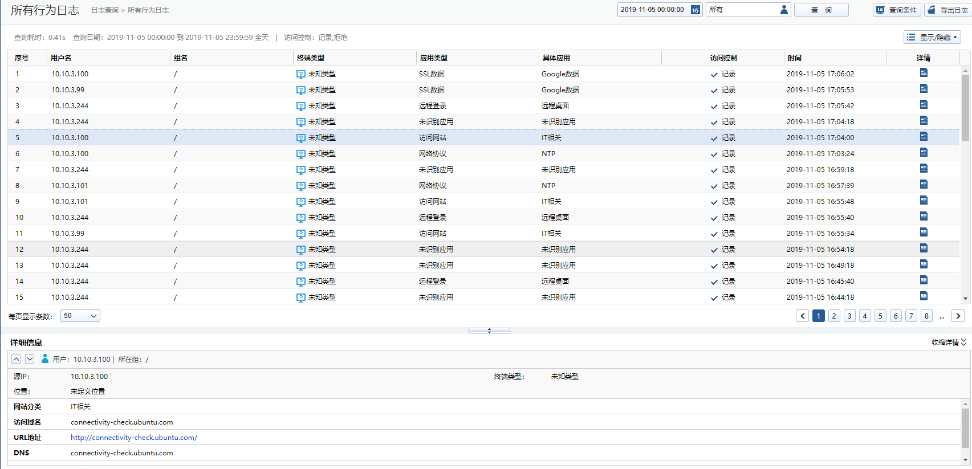Open the date picker calendar icon
972x469 pixels.
(x=695, y=9)
